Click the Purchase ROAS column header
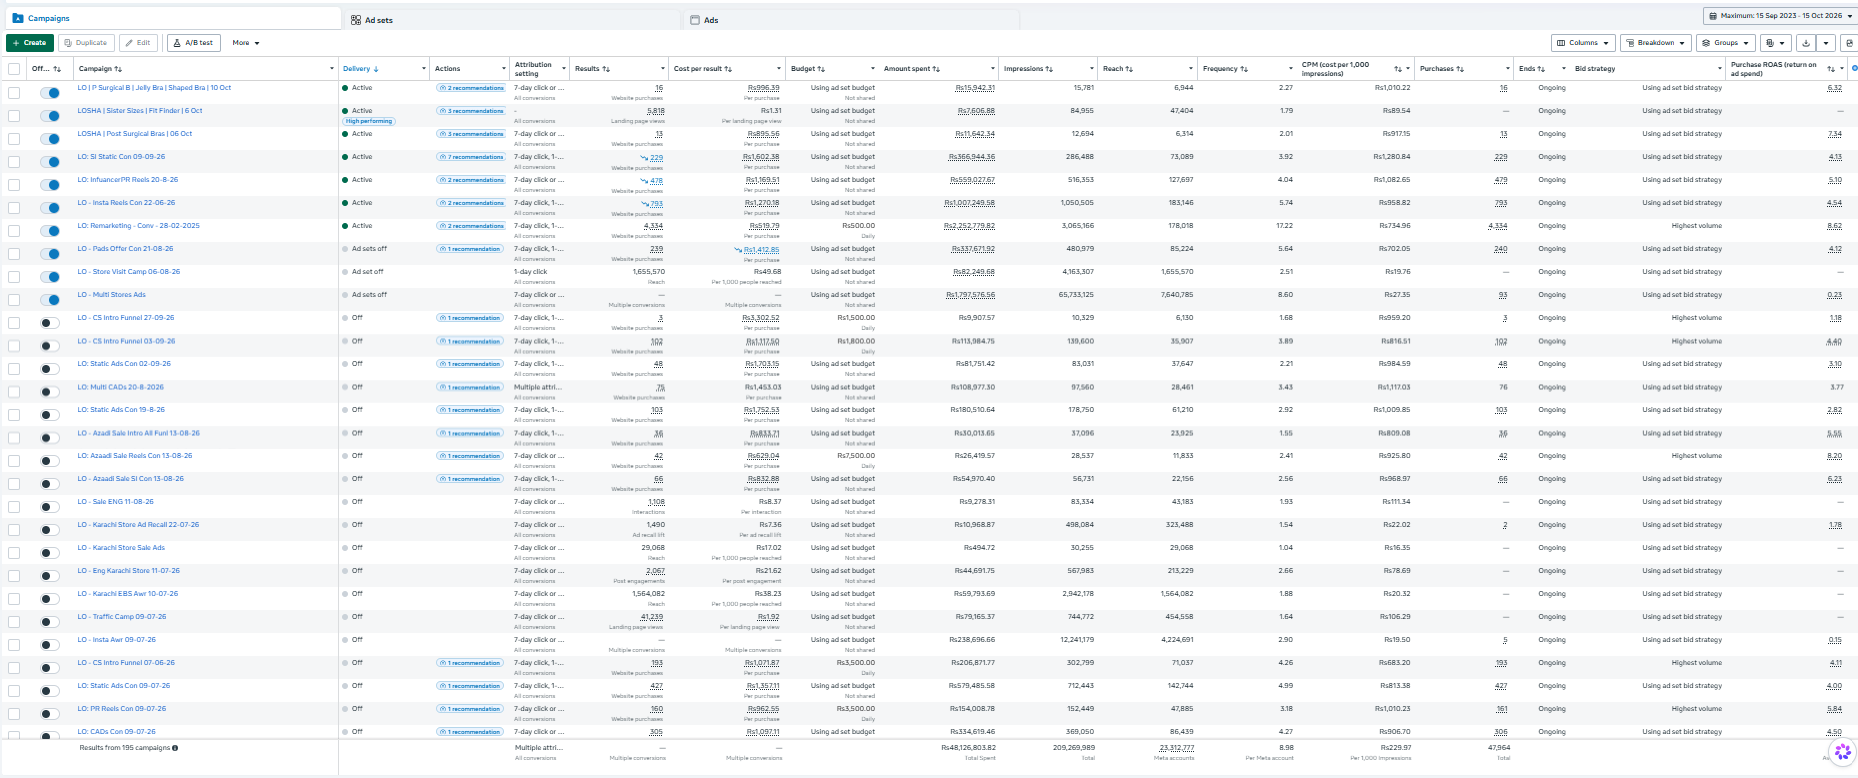This screenshot has height=778, width=1858. coord(1774,69)
